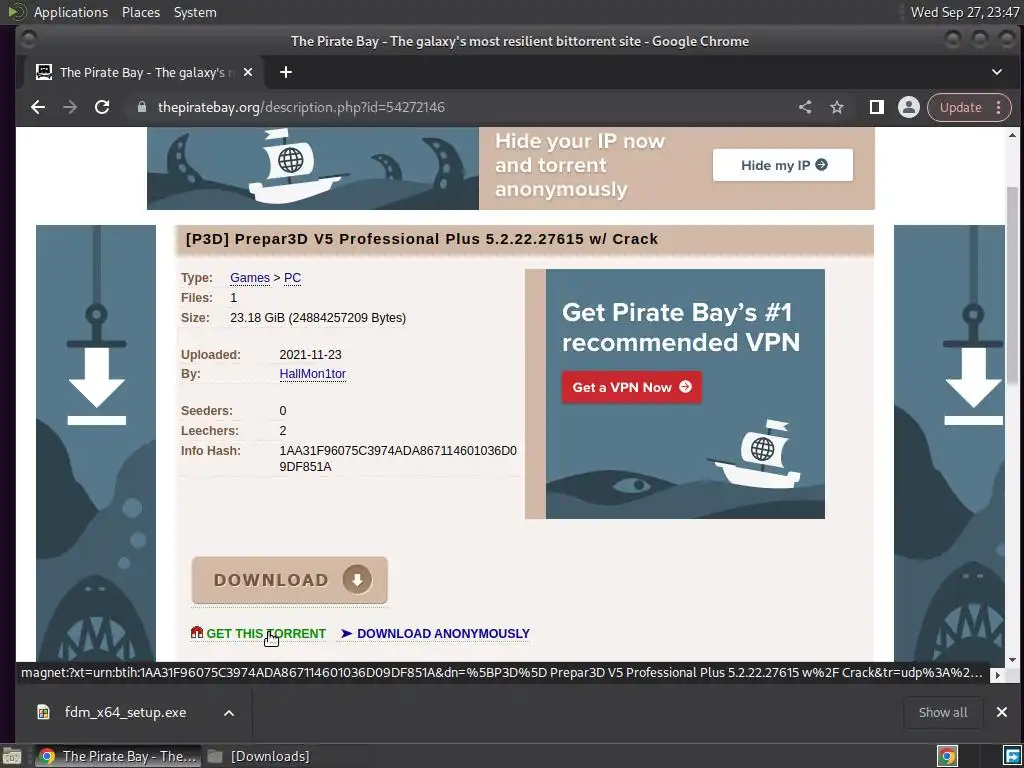Click the magnet icon beside Get This Torrent
The image size is (1024, 768).
click(x=197, y=632)
